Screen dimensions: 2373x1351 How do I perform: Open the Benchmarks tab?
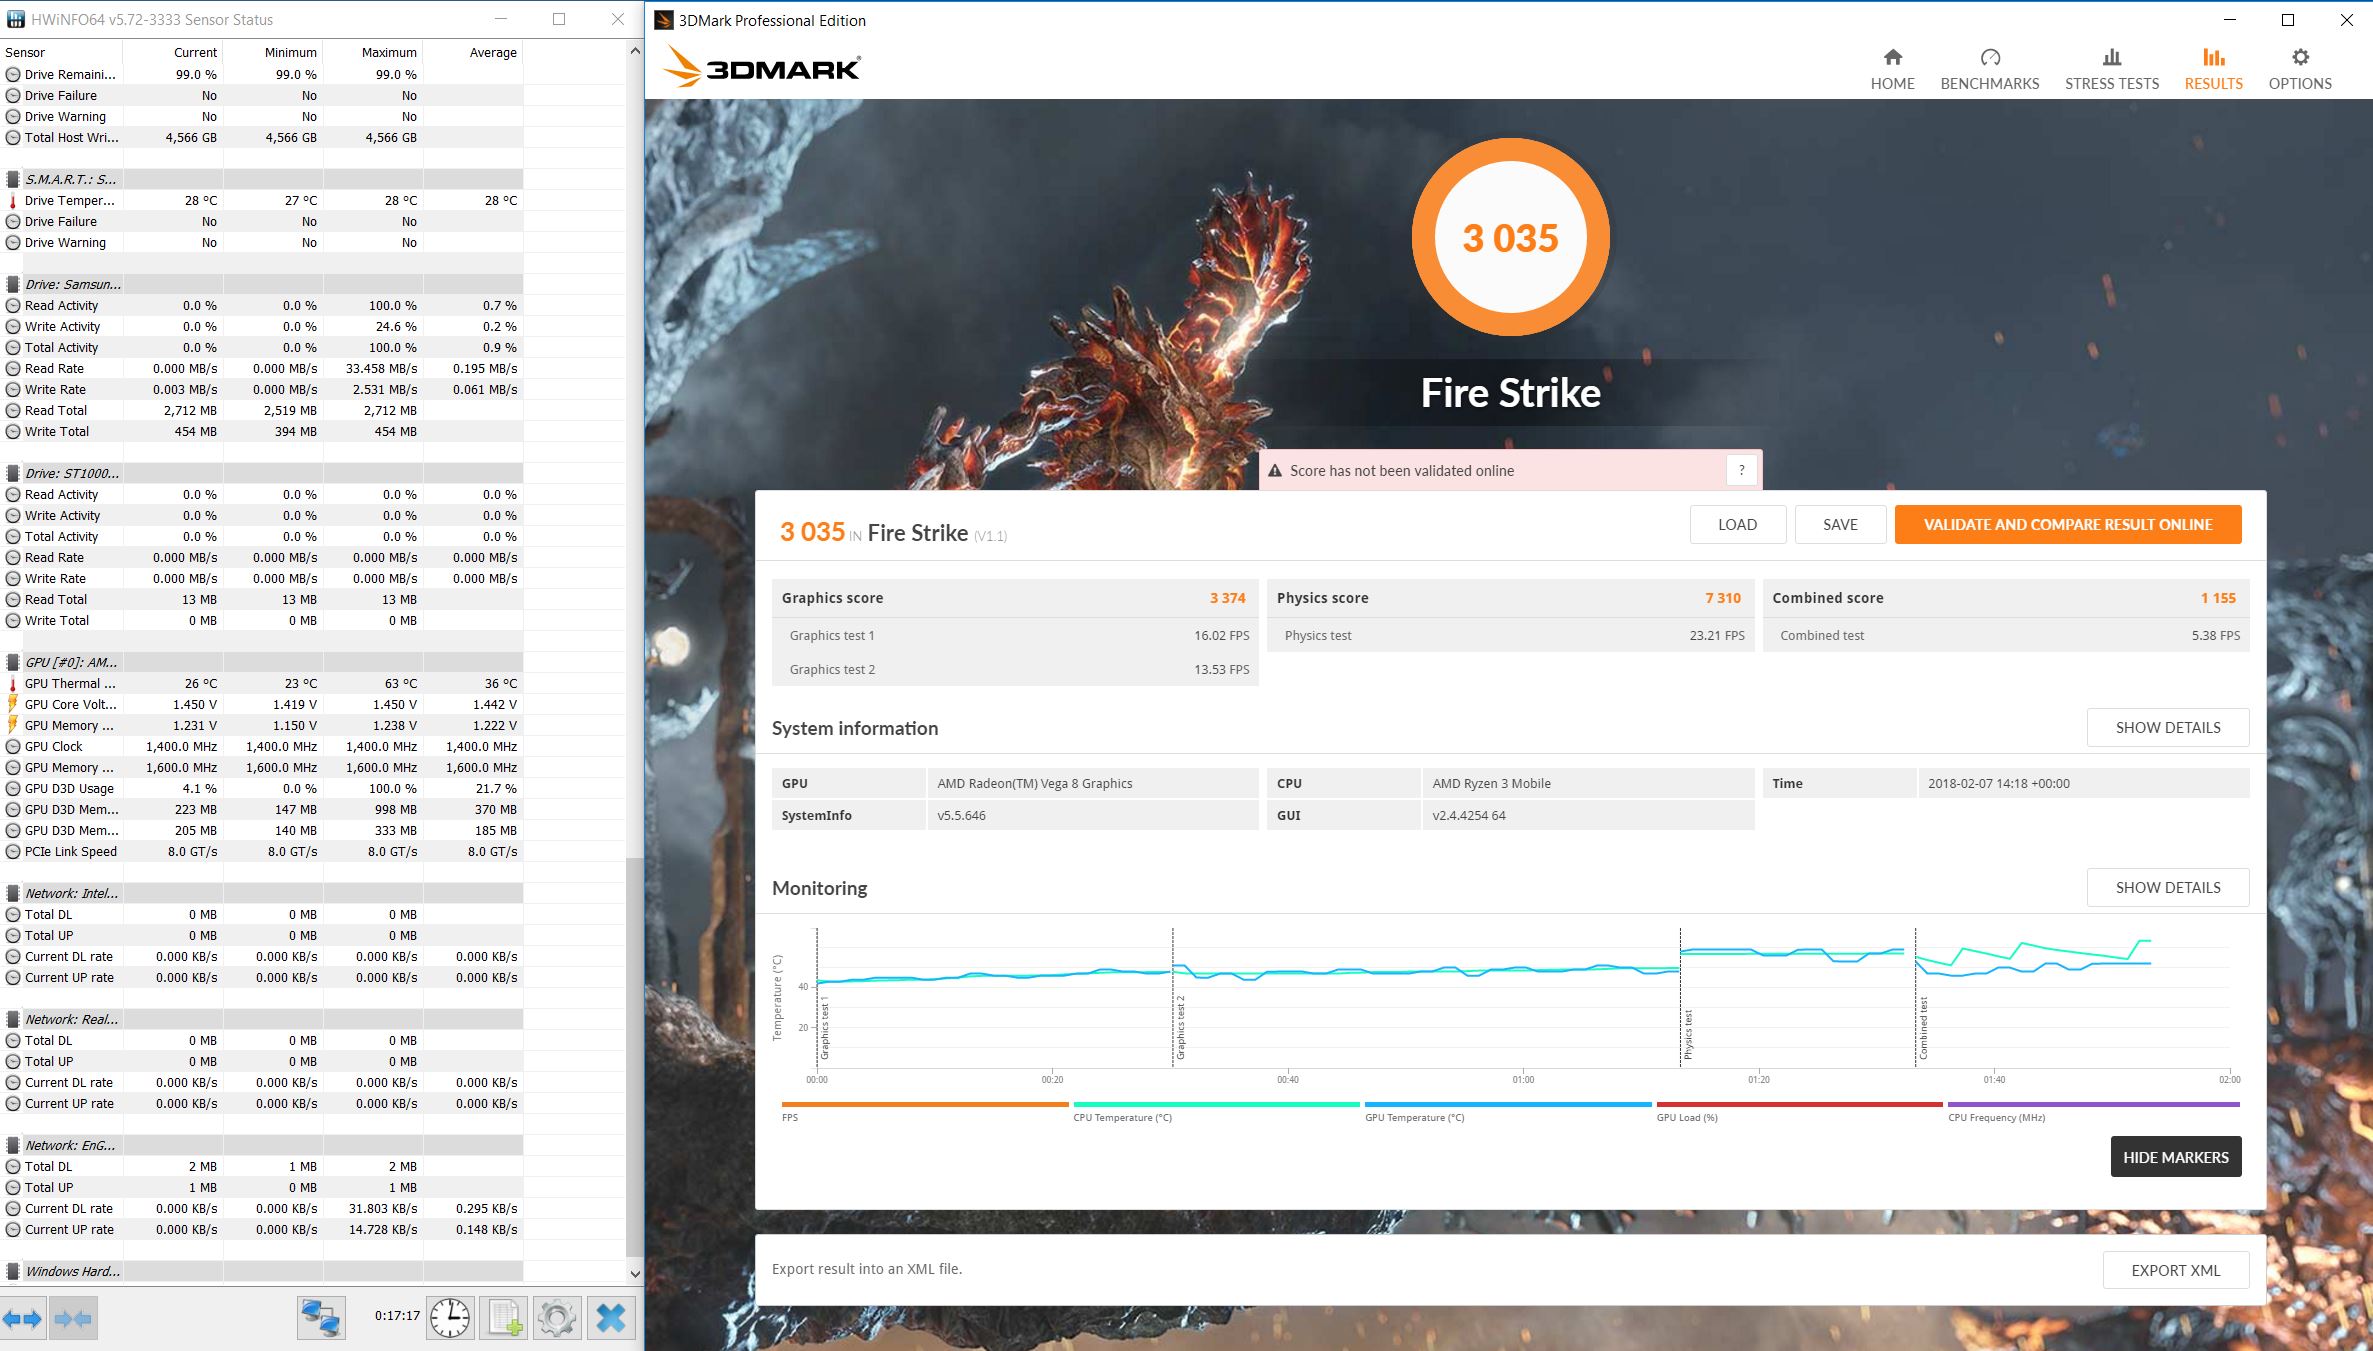click(1989, 69)
